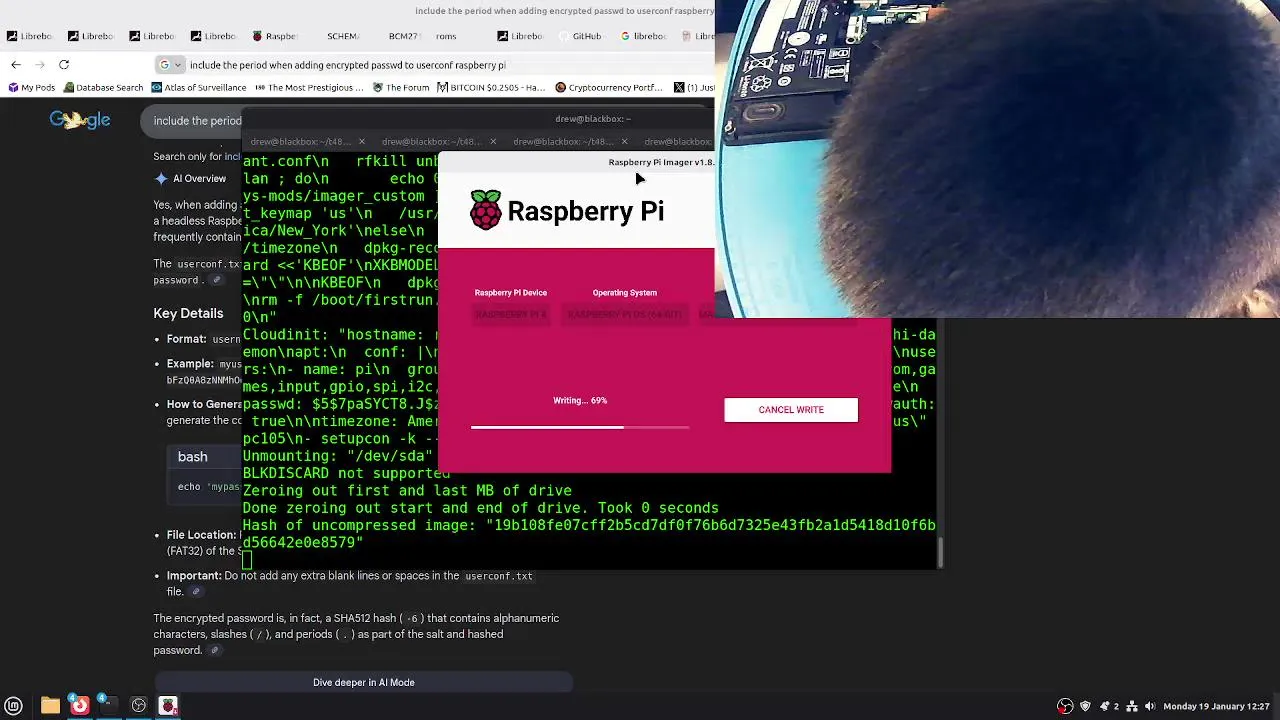Open the volume control tray icon

pos(1150,706)
